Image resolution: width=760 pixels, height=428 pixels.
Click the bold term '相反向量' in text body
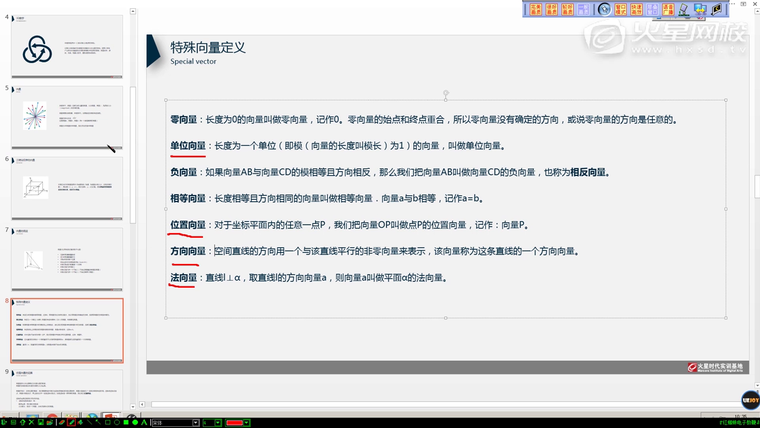[x=588, y=172]
